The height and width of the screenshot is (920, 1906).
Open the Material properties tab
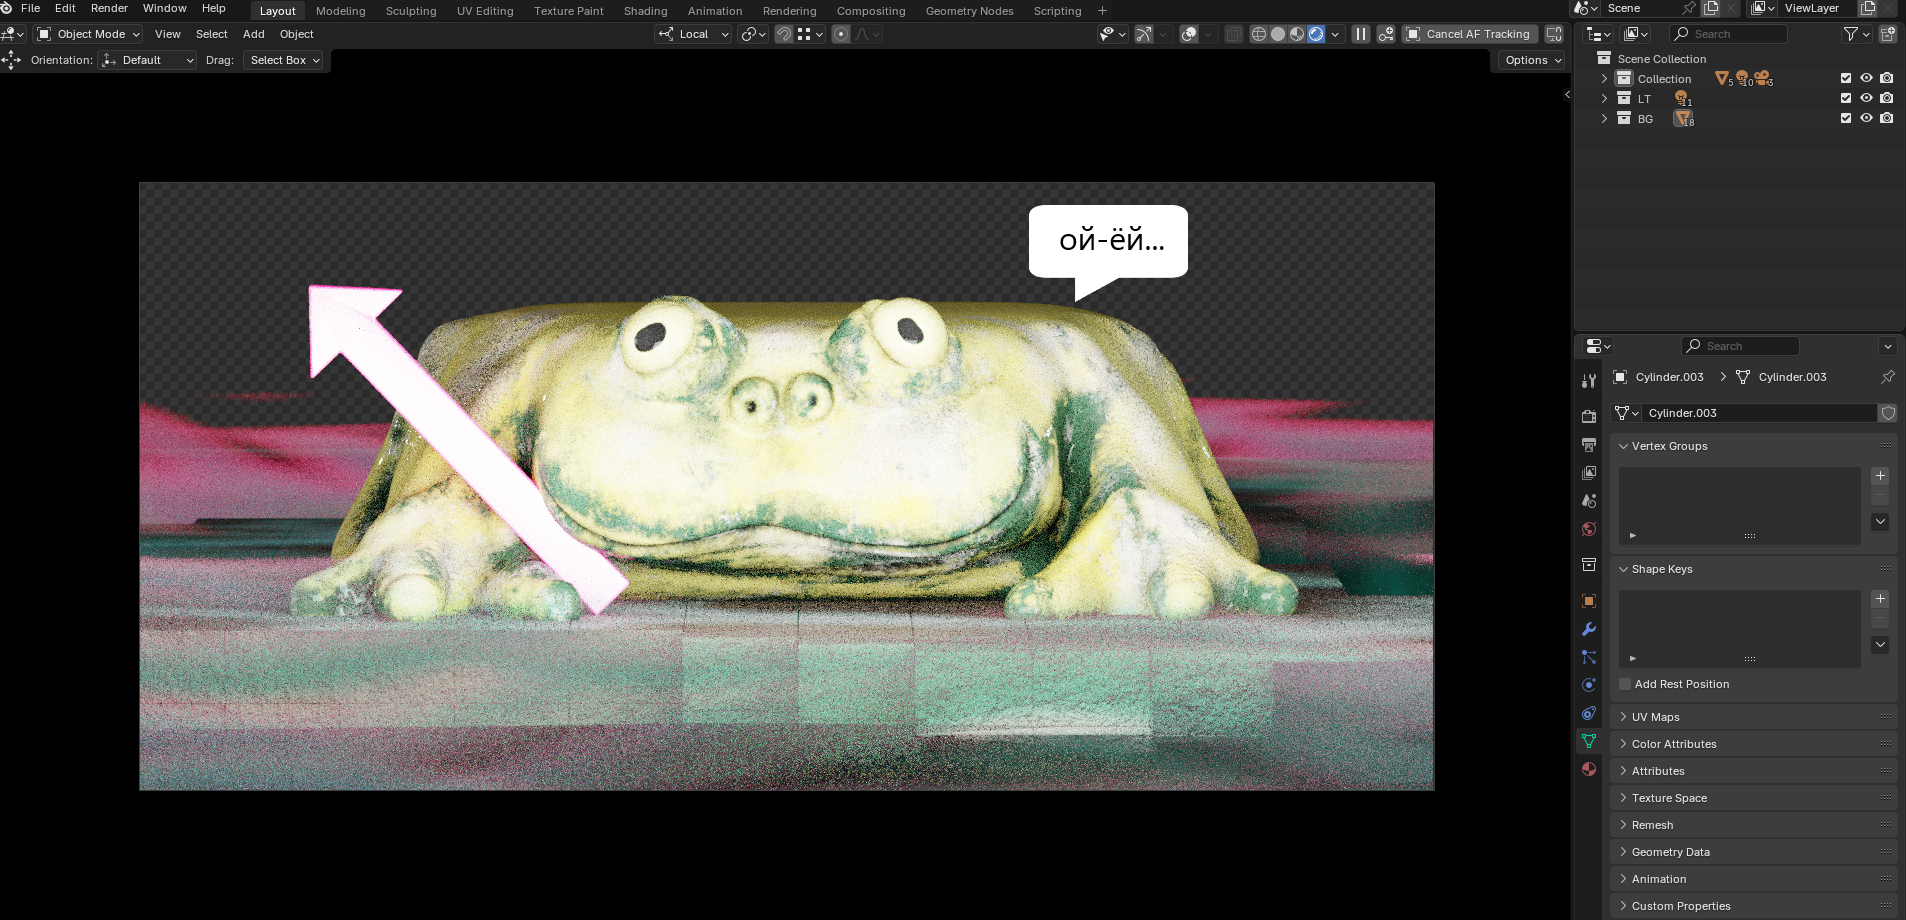pyautogui.click(x=1589, y=769)
